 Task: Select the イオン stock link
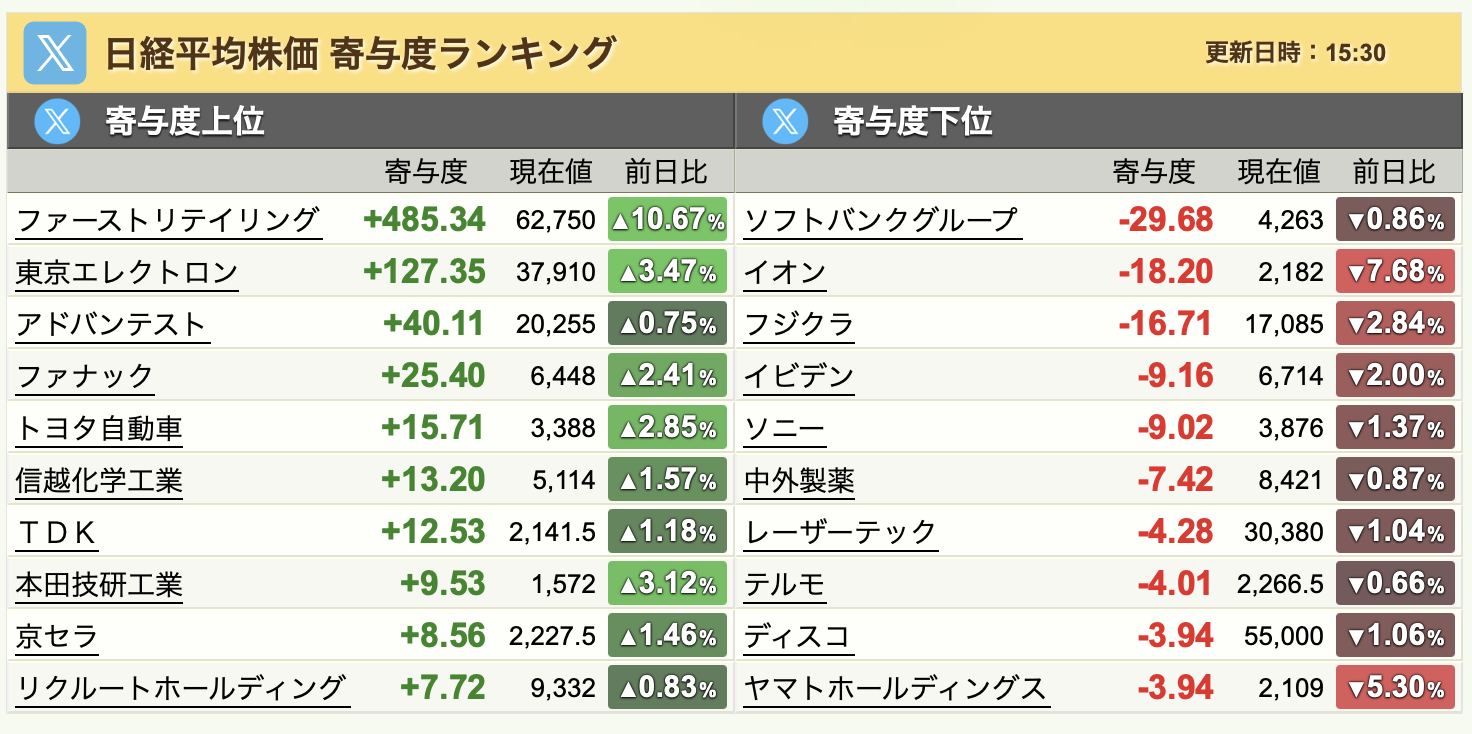[785, 272]
